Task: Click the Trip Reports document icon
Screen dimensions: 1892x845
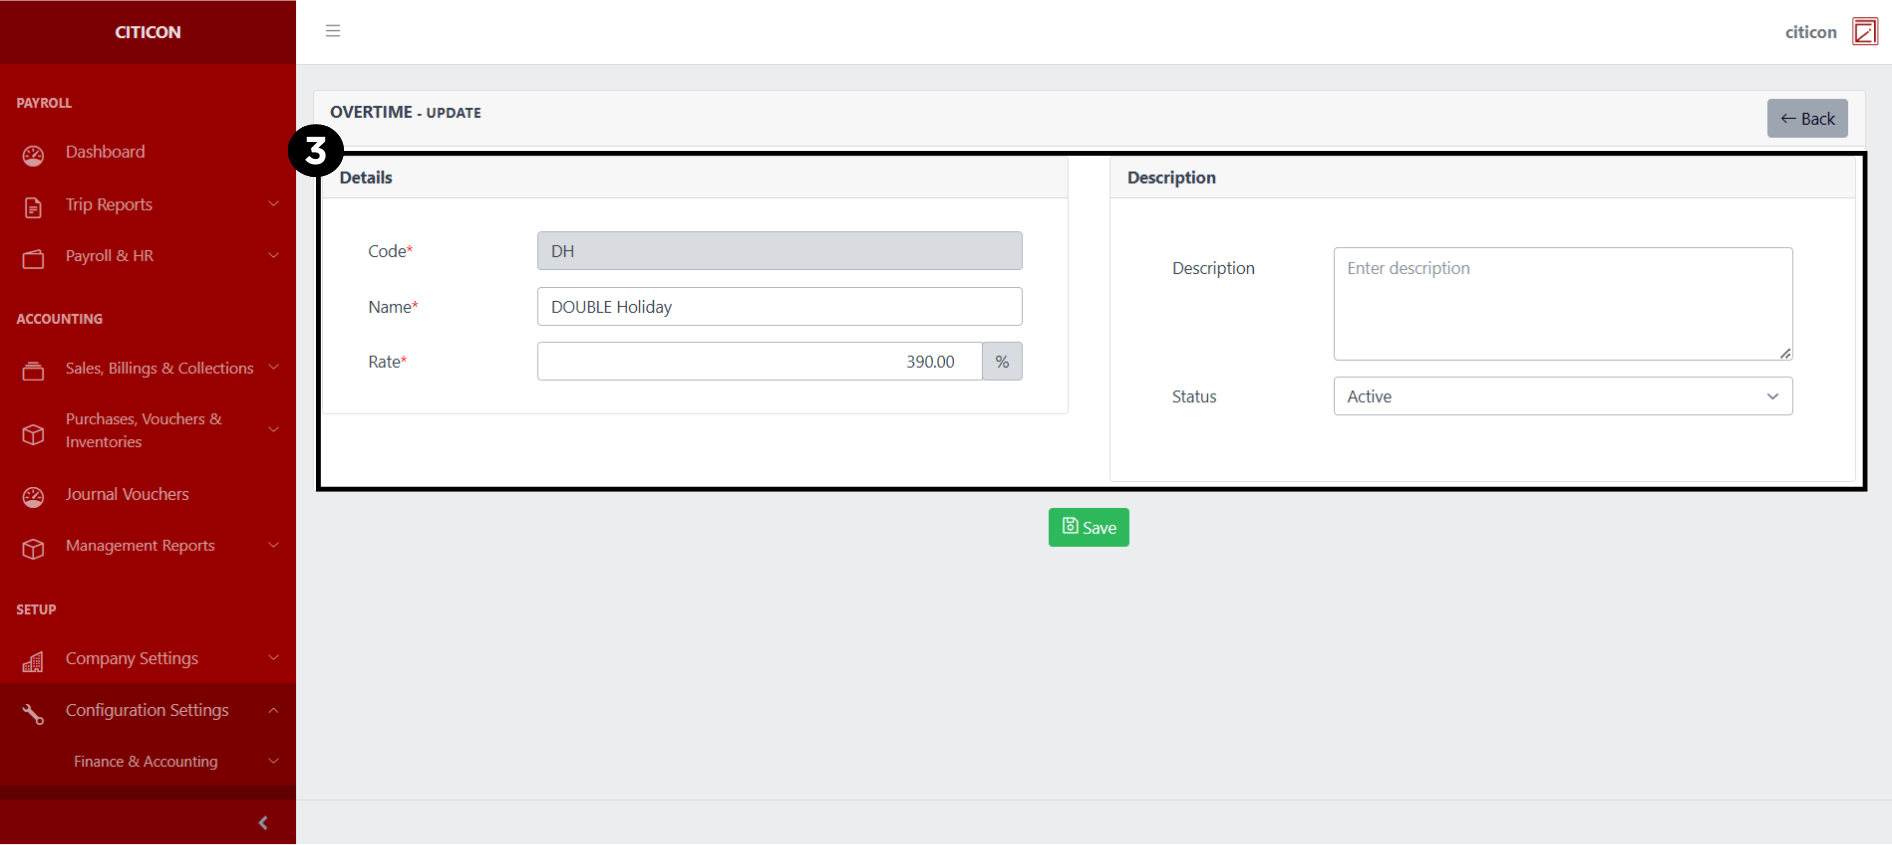Action: coord(33,207)
